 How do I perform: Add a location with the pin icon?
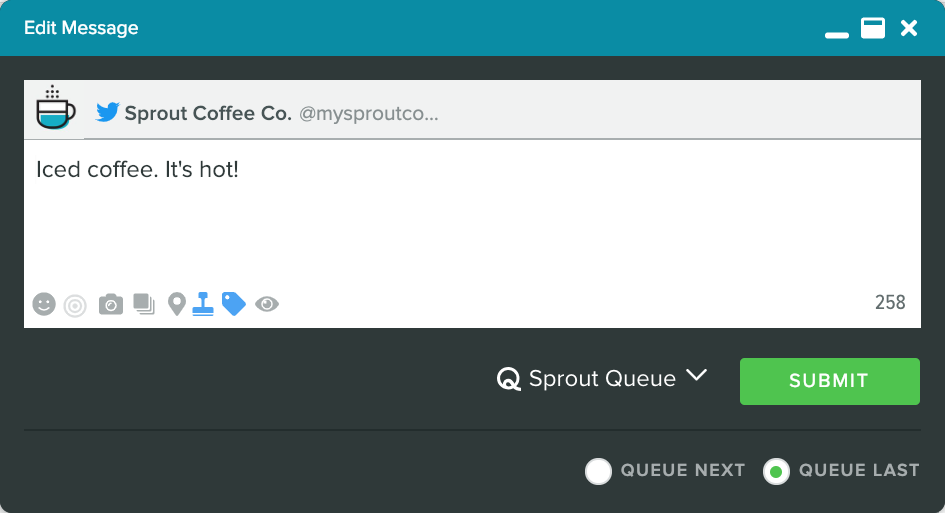point(177,304)
